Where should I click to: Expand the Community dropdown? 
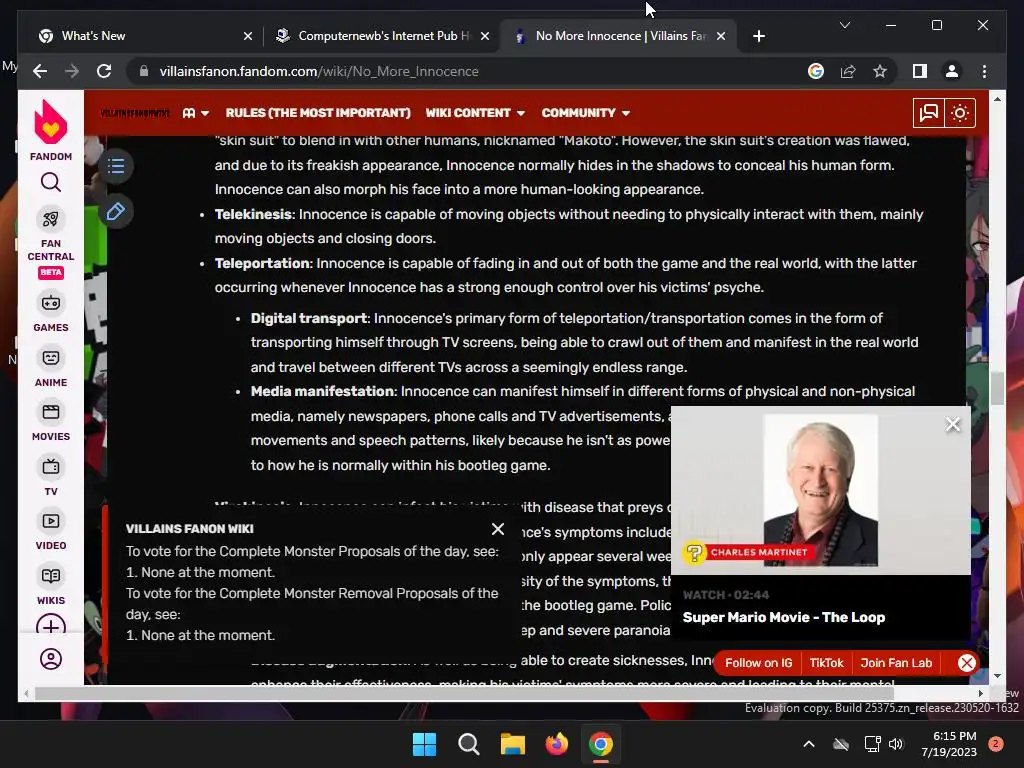pyautogui.click(x=586, y=113)
